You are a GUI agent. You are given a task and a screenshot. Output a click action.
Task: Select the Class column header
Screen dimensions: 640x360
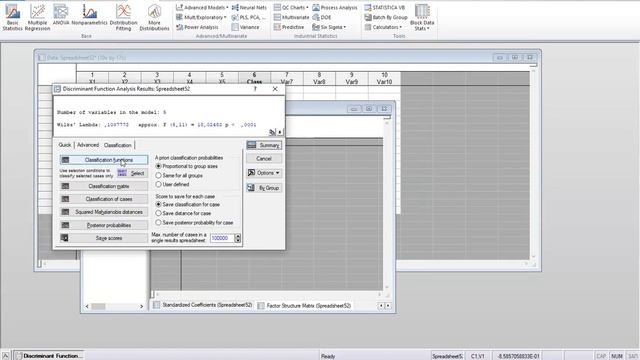point(254,78)
